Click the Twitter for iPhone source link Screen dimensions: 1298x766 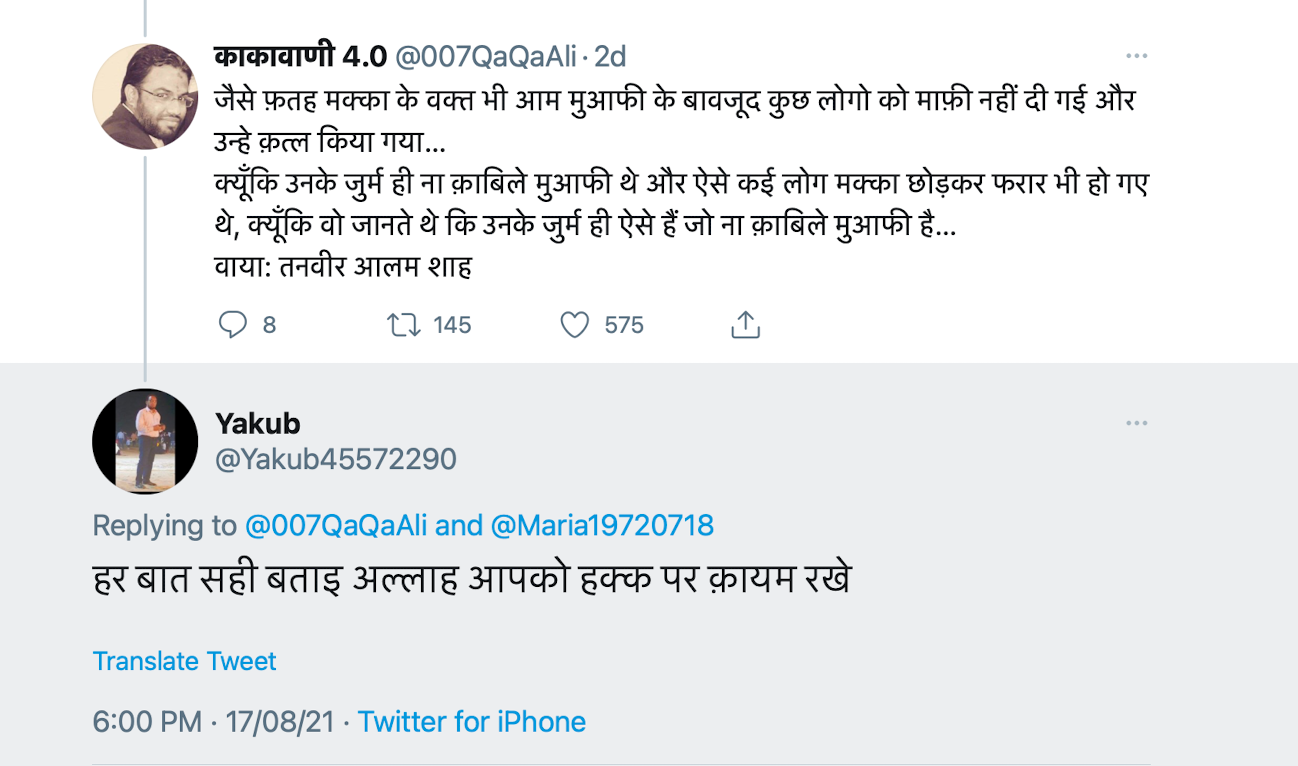click(472, 721)
